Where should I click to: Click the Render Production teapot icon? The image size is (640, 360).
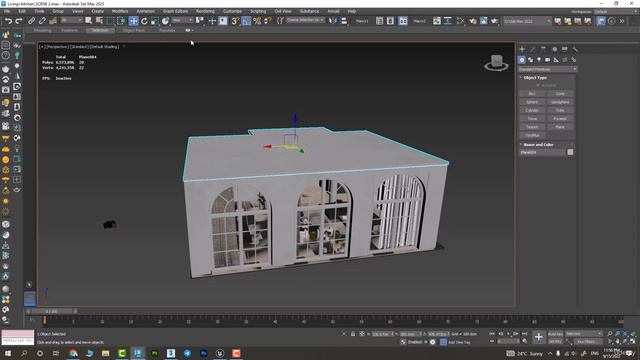point(494,21)
